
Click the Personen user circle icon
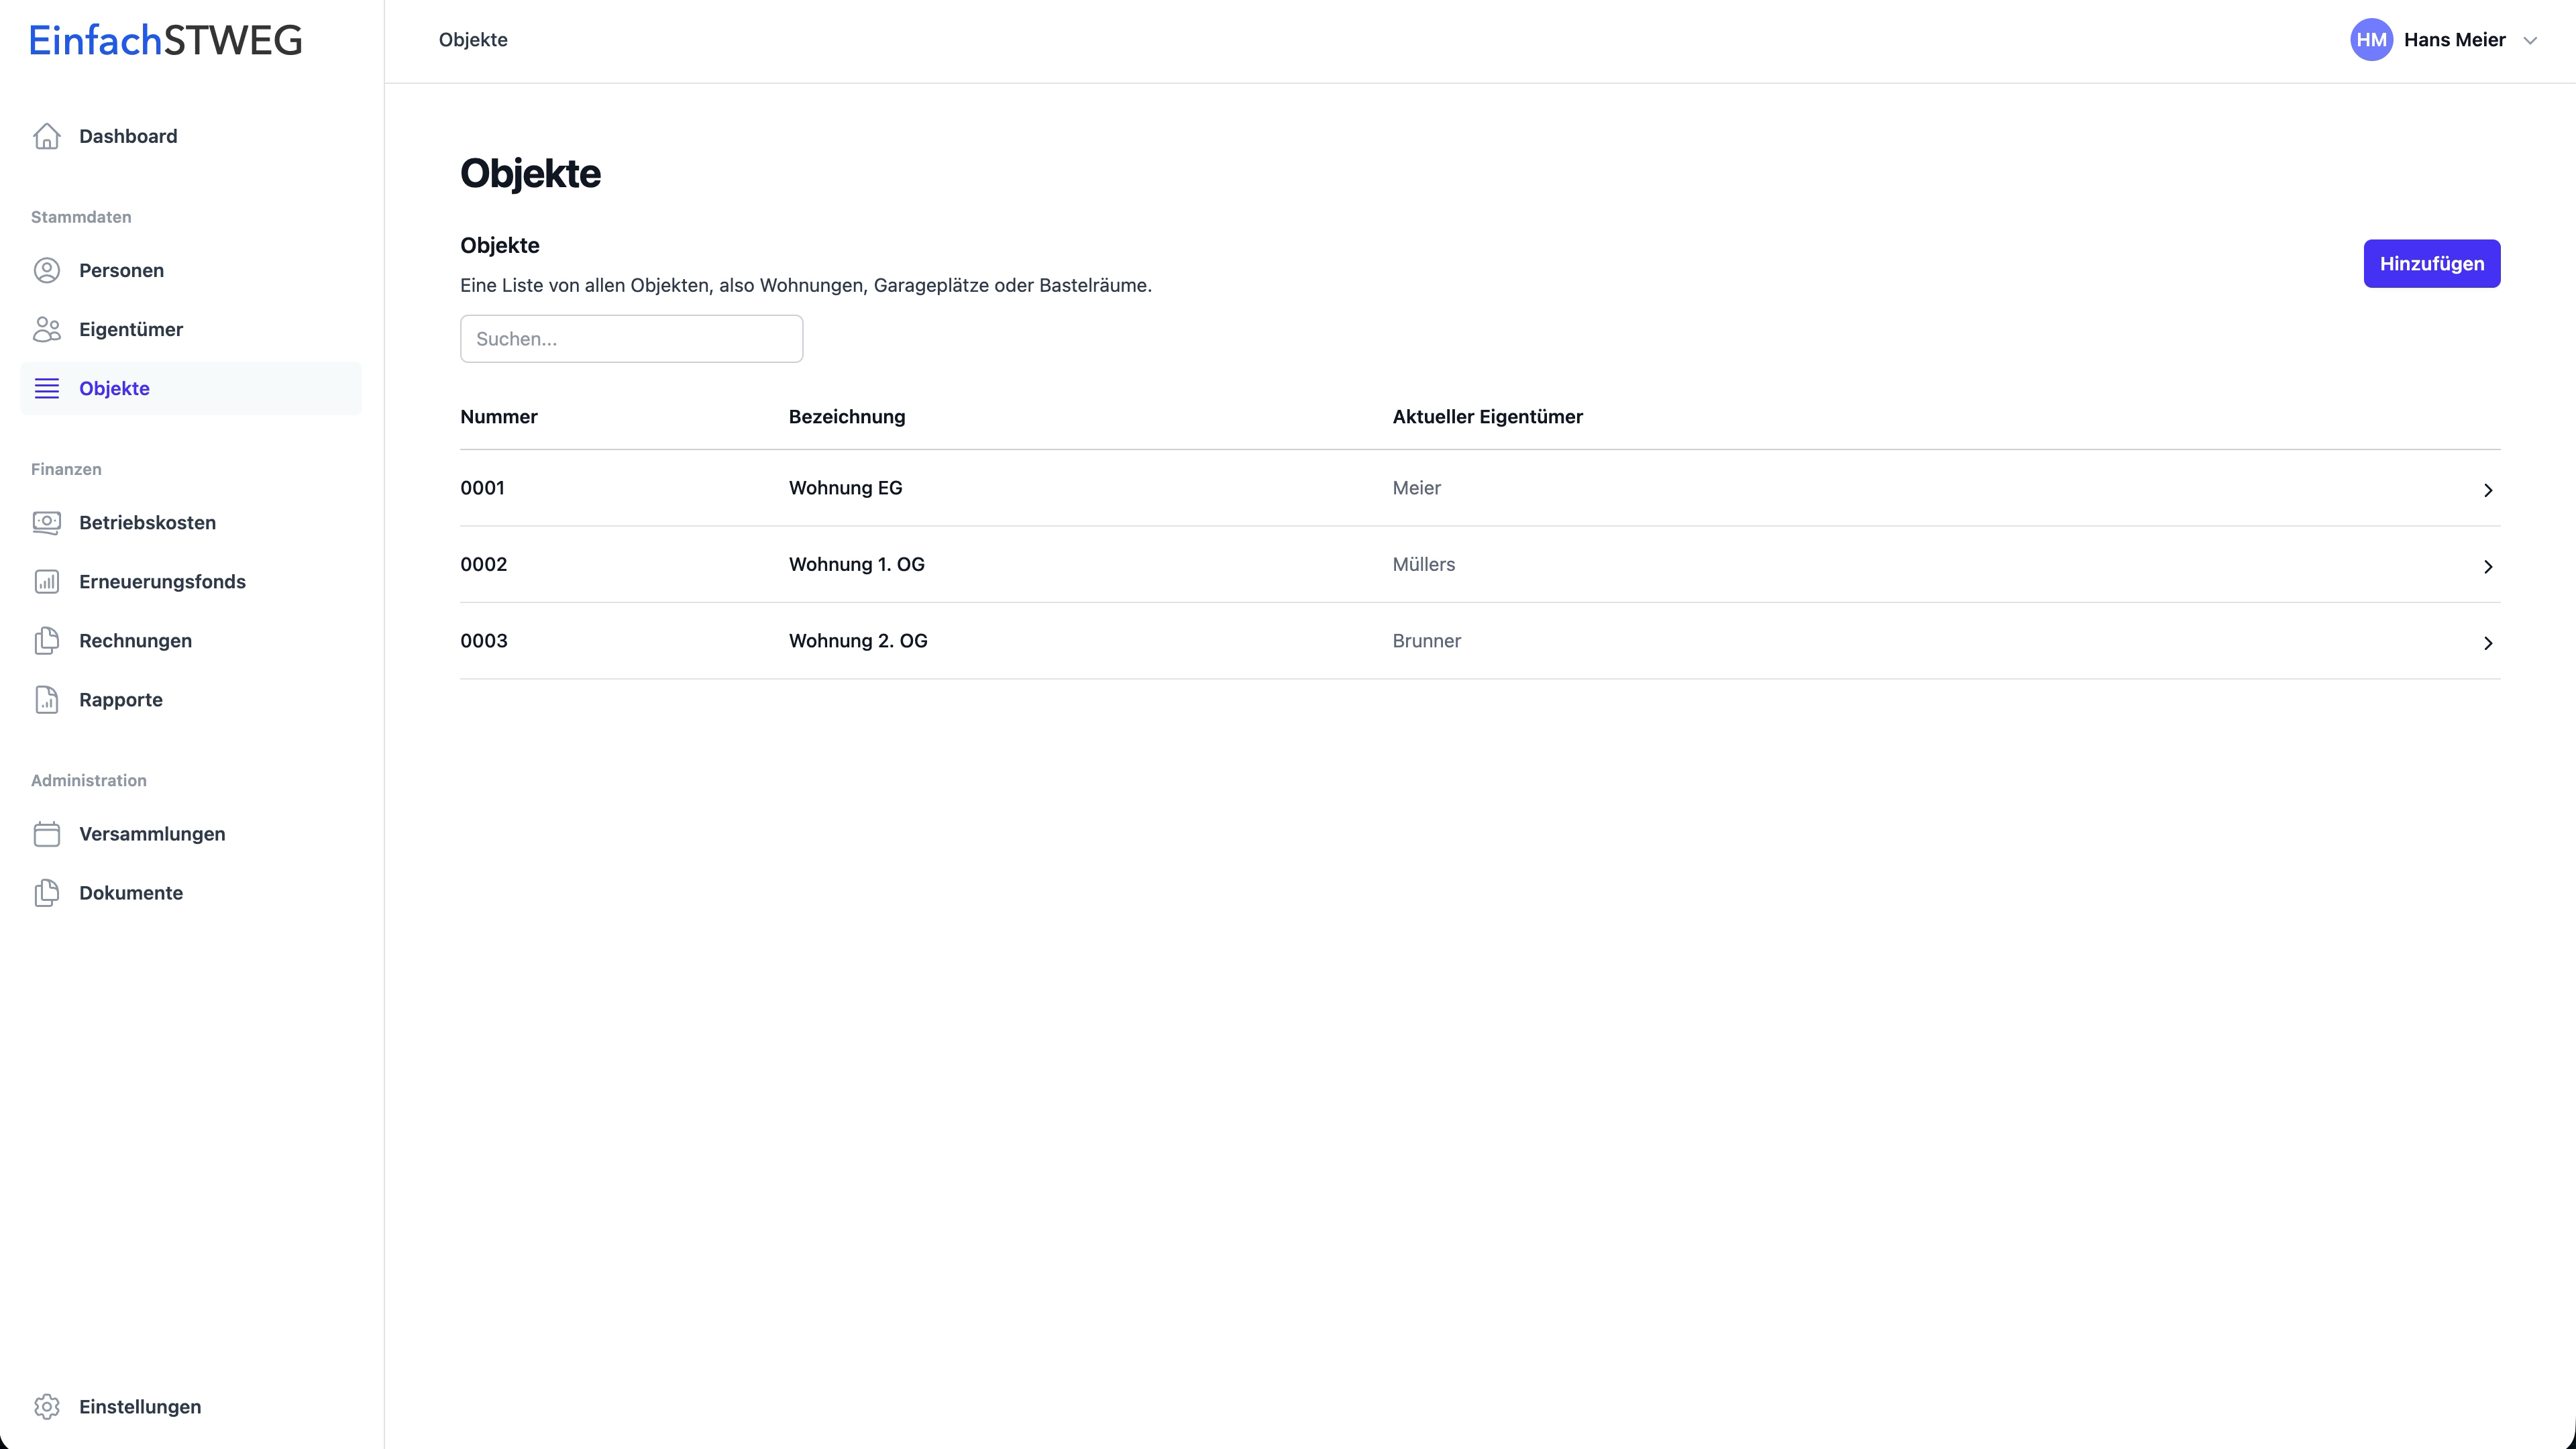coord(47,270)
